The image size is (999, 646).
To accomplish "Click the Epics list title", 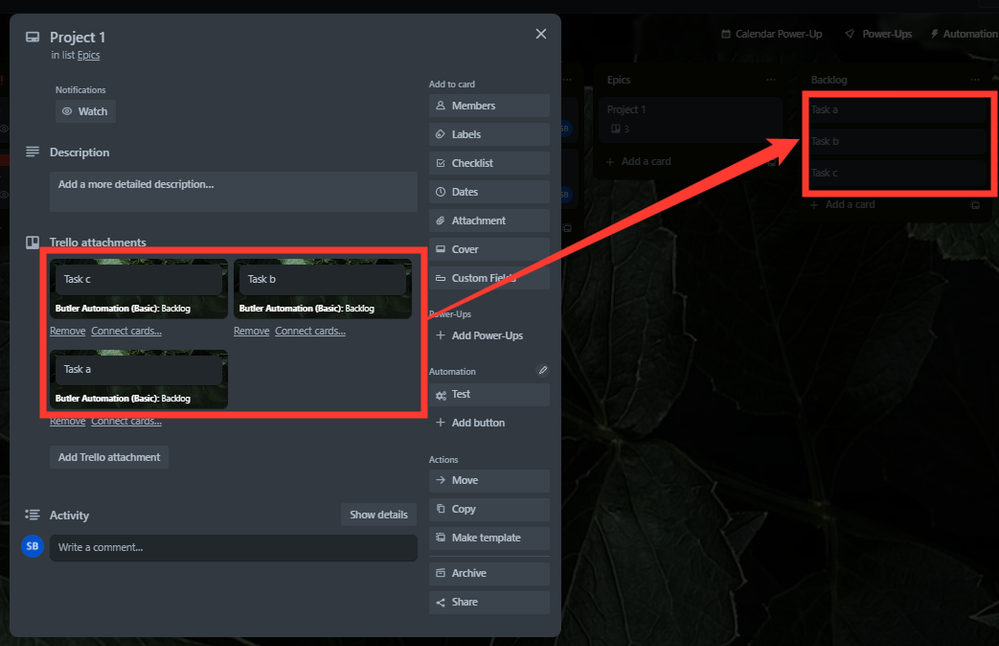I will pos(619,80).
